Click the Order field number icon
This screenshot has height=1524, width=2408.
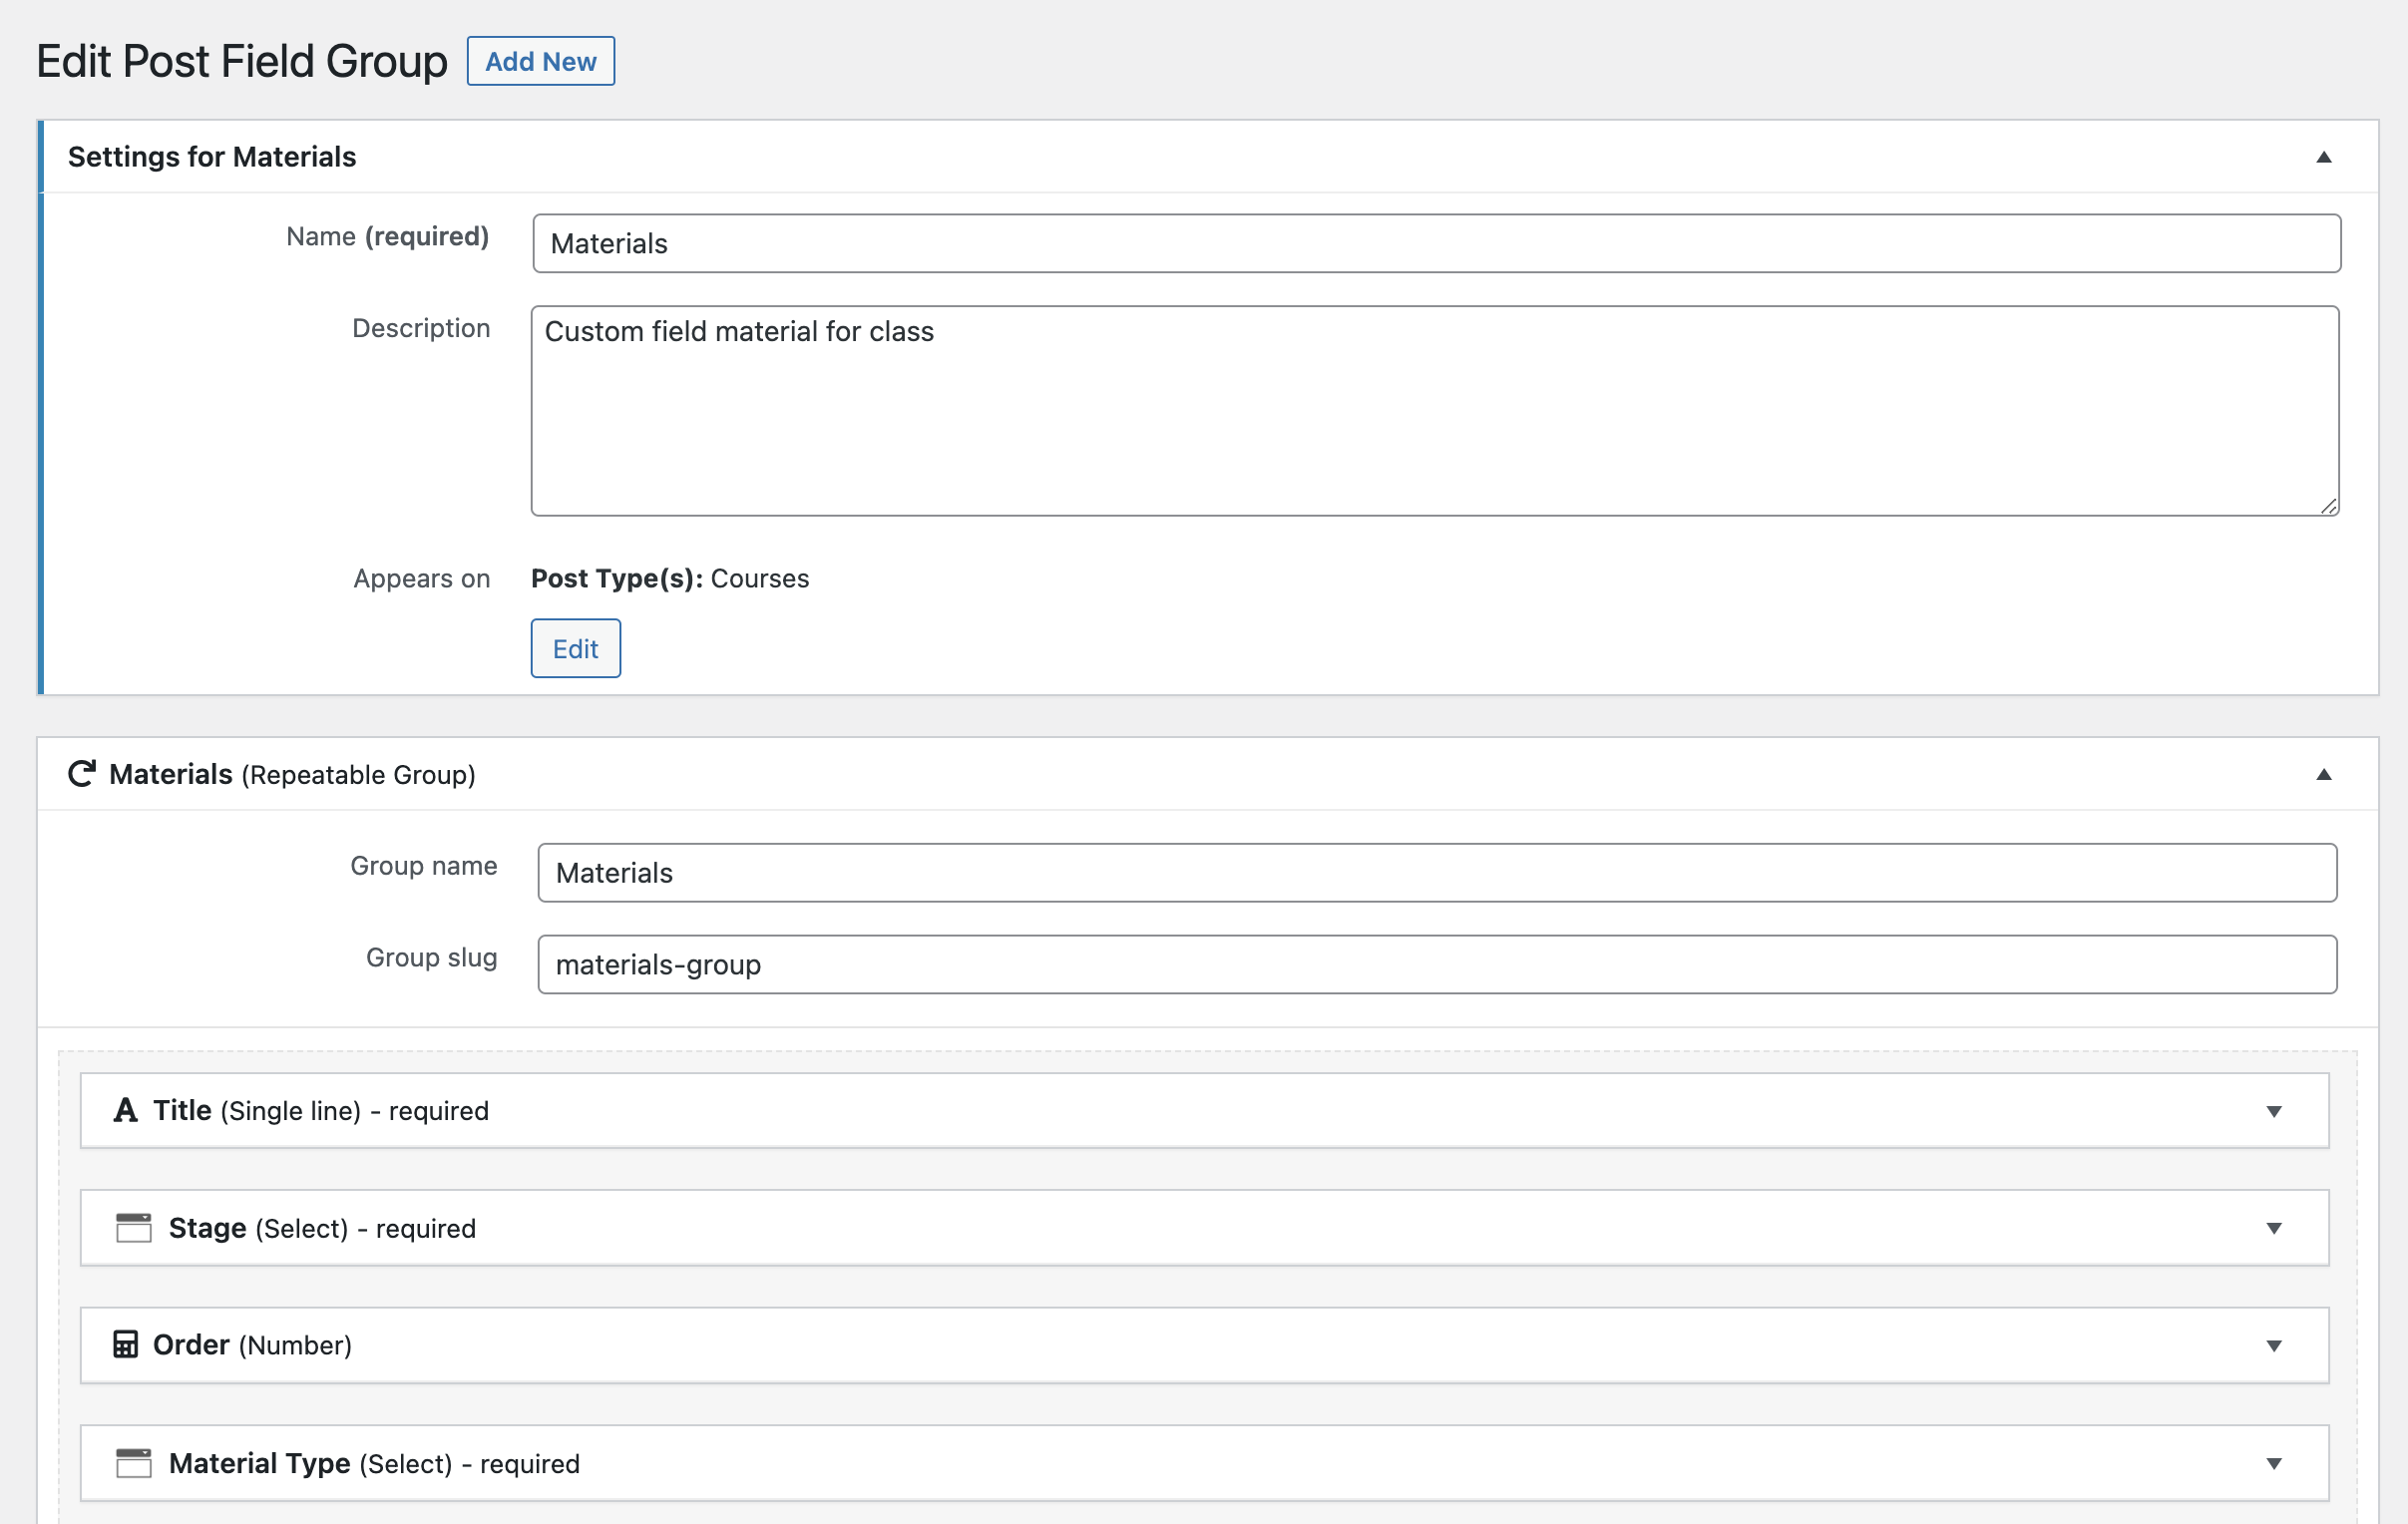125,1344
